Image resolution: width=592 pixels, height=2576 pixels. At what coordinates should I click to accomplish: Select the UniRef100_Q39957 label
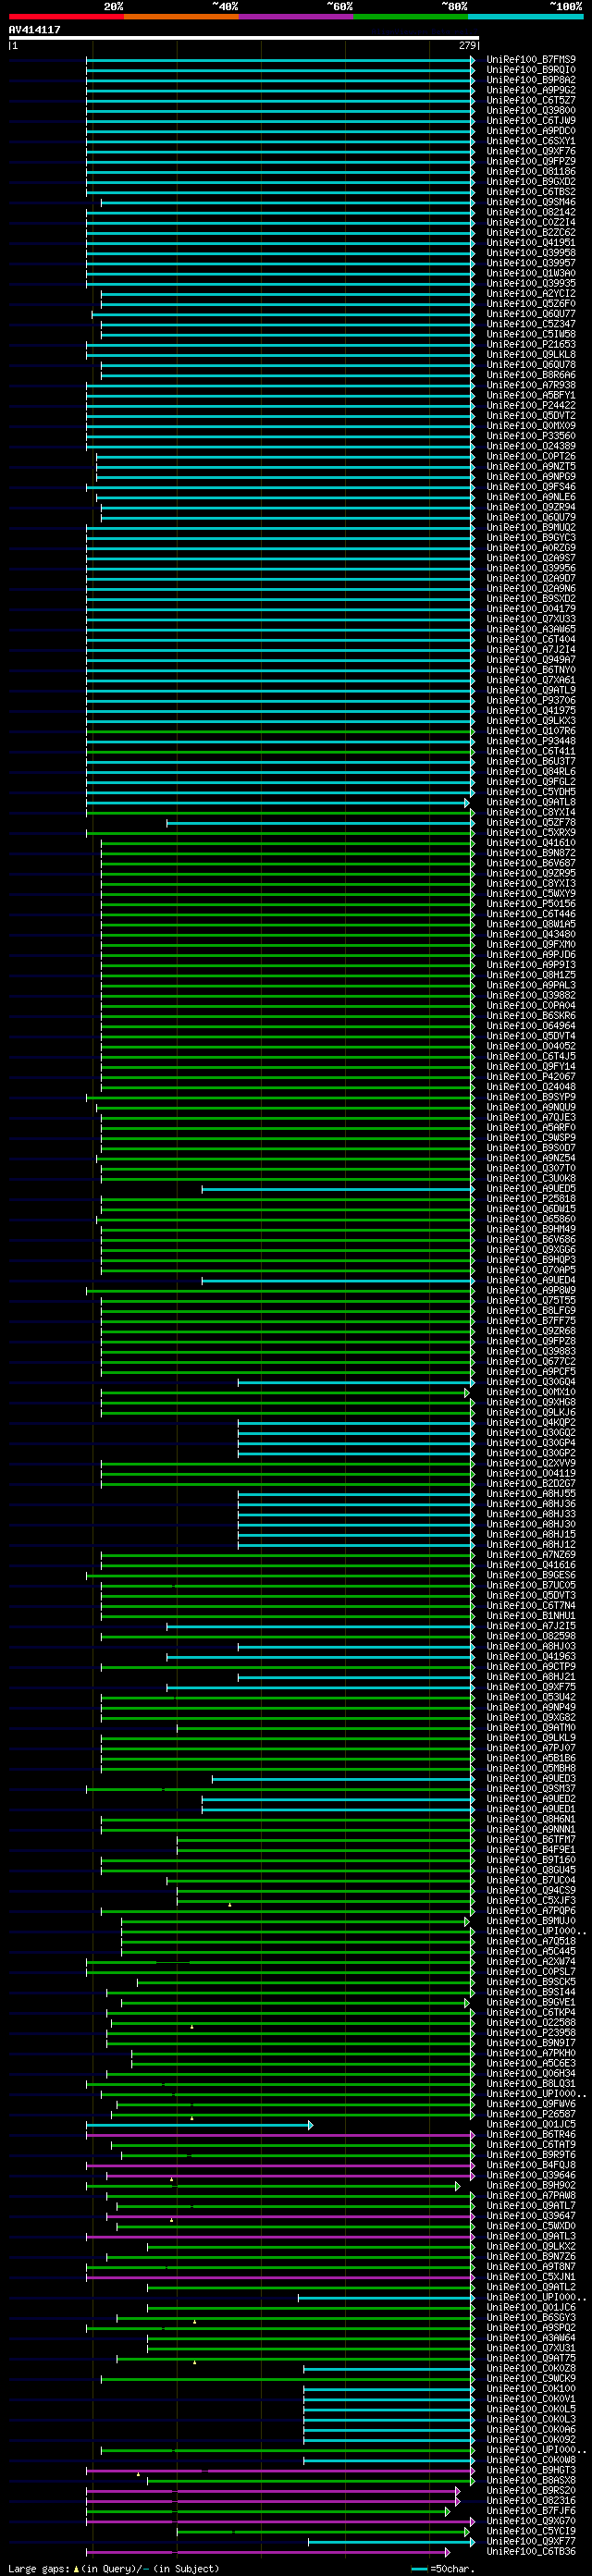[x=531, y=263]
